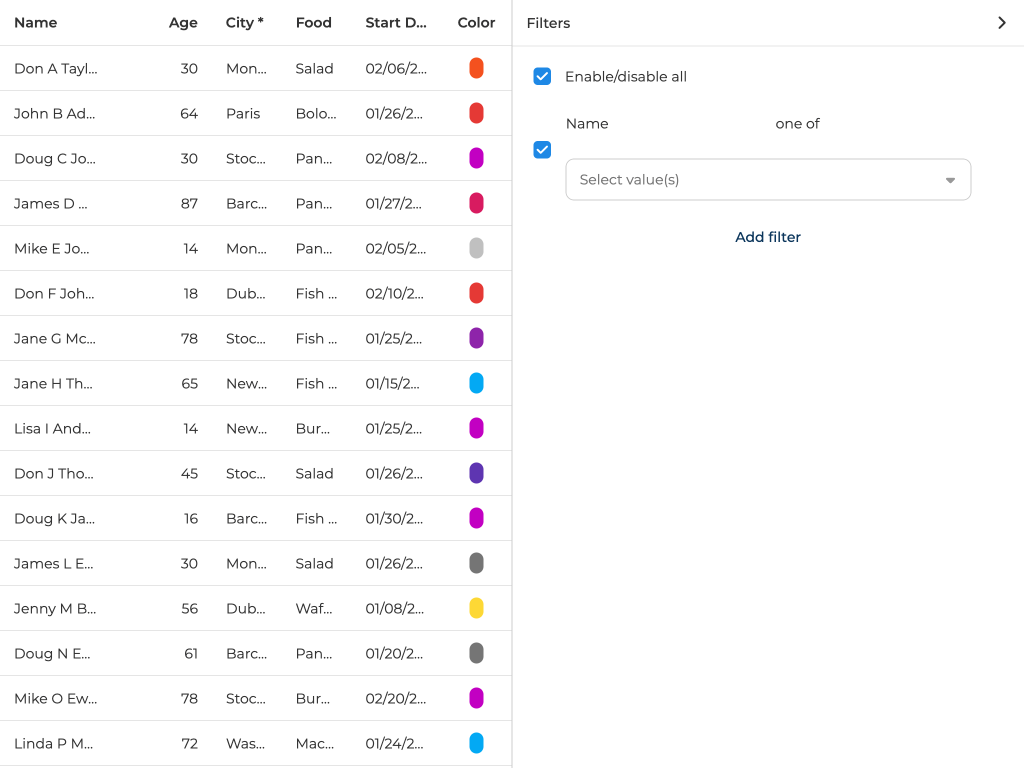
Task: Click the Color column header
Action: click(476, 23)
